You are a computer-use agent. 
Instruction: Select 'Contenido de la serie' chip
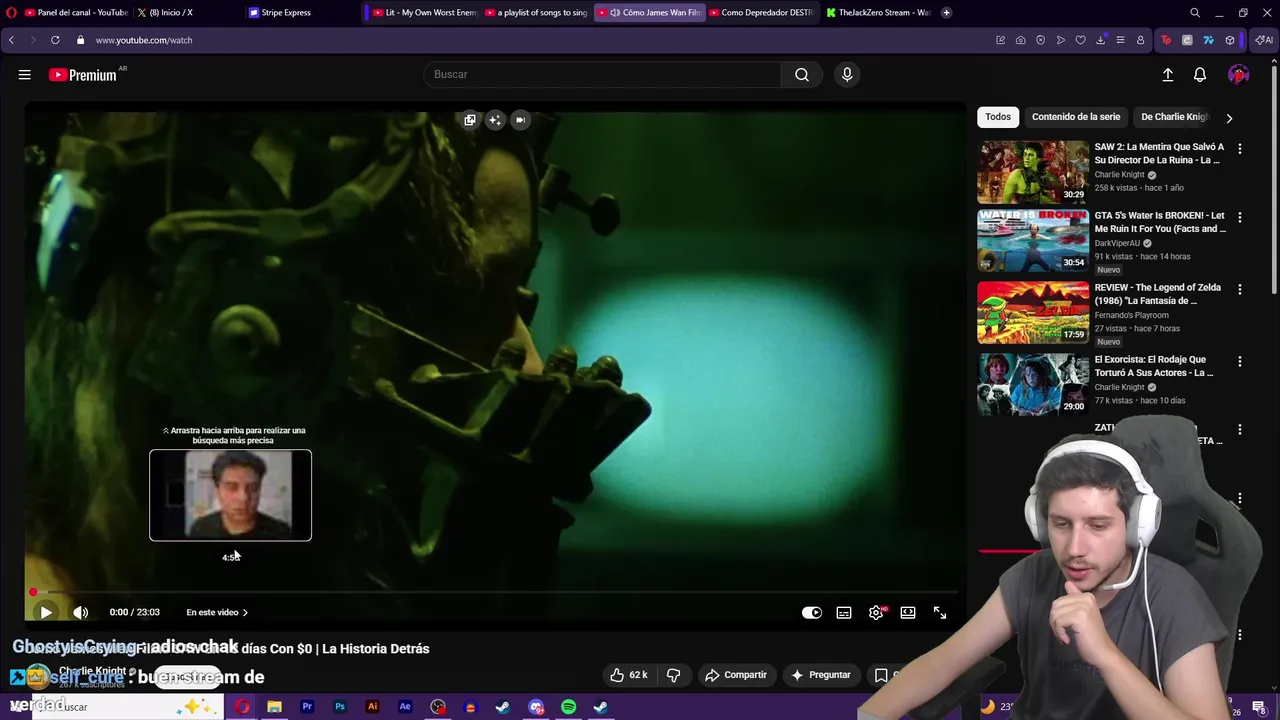(x=1076, y=117)
